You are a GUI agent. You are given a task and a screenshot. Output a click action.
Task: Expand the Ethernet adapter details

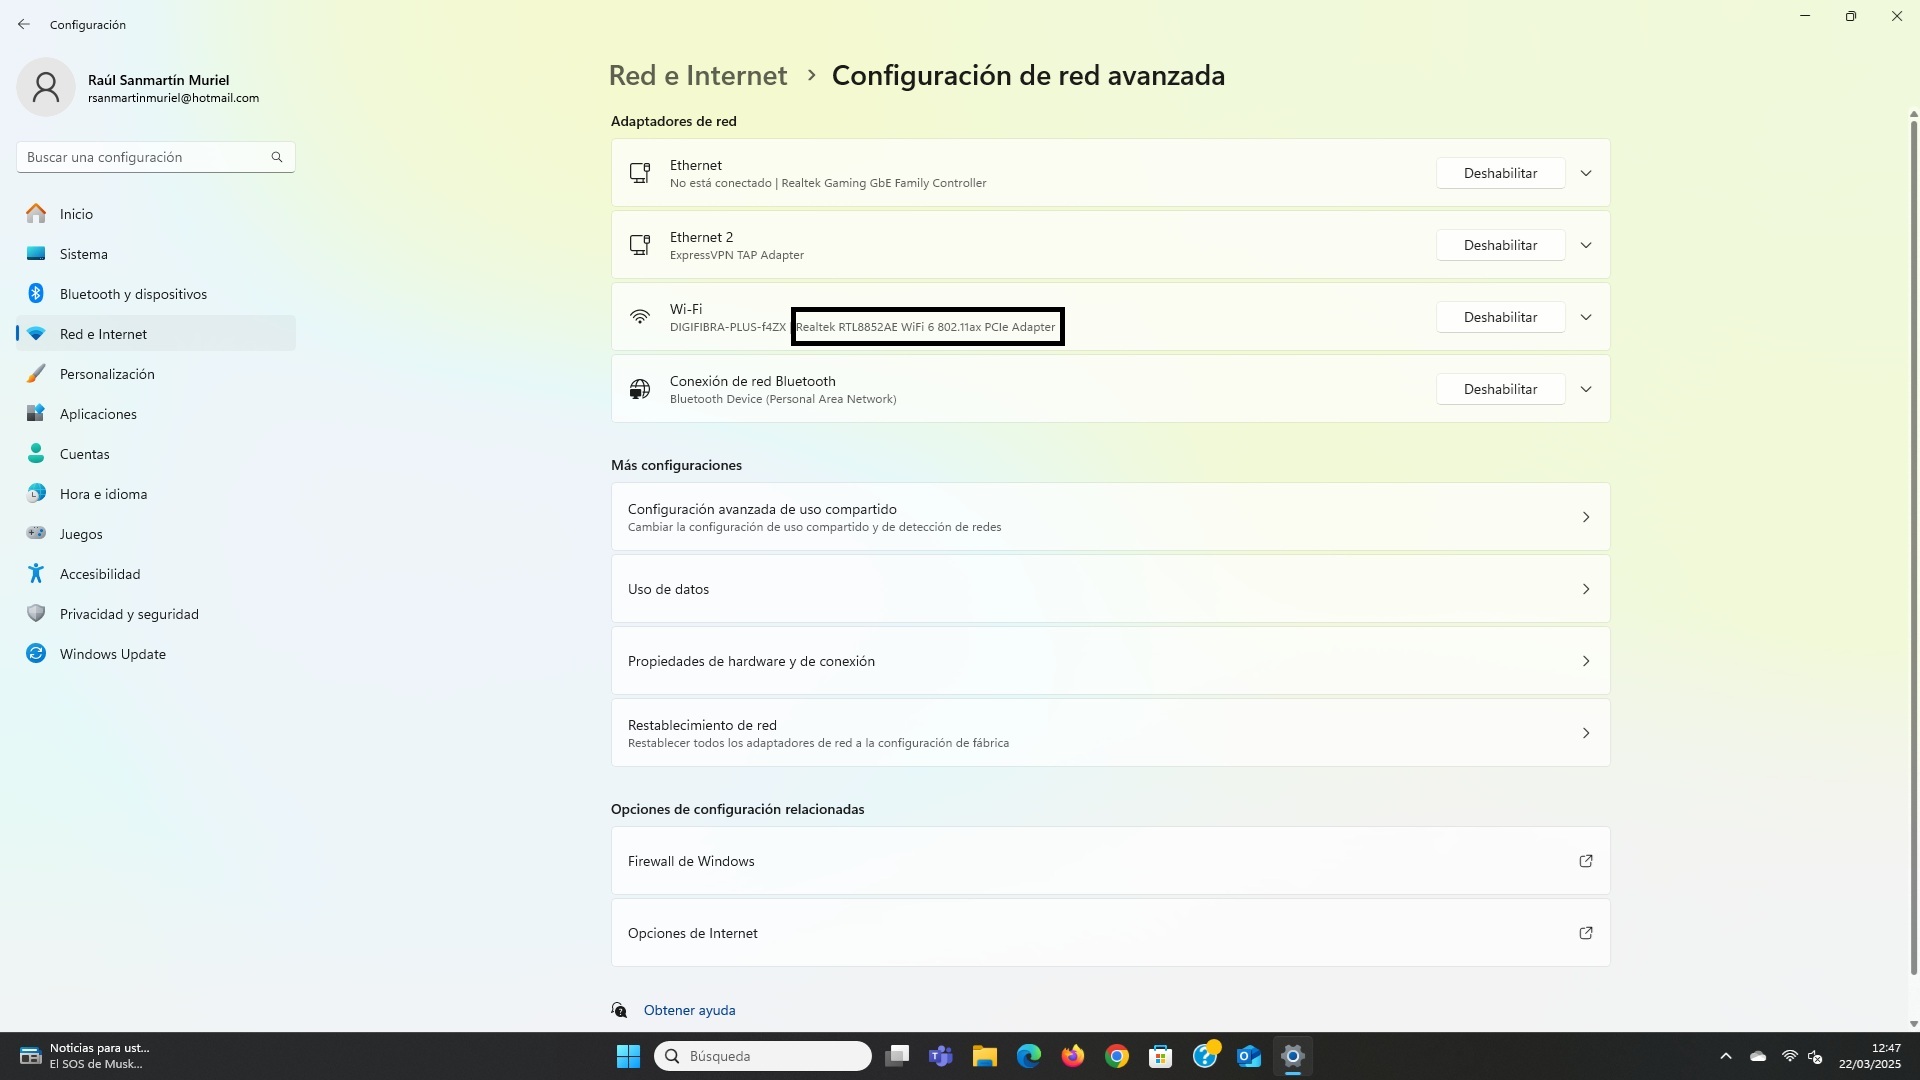1586,173
